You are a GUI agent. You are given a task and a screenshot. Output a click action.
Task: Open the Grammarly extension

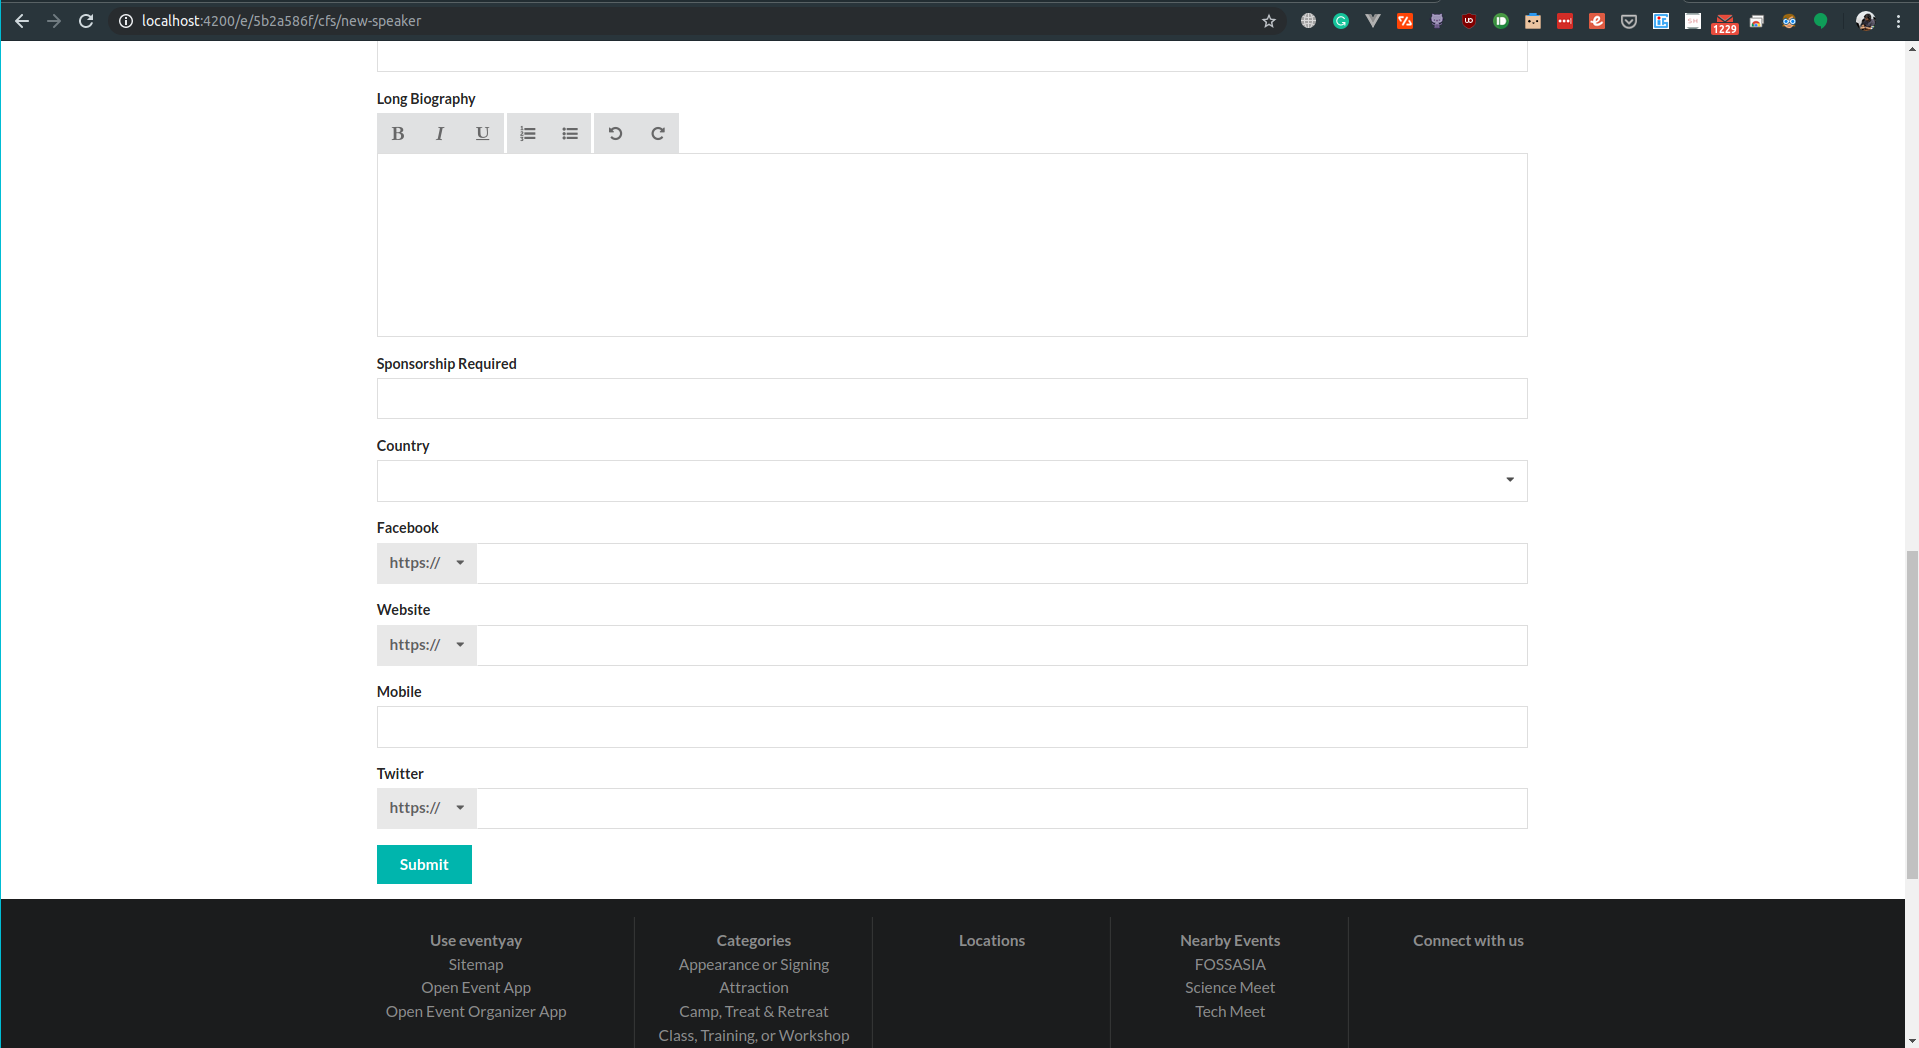point(1340,20)
